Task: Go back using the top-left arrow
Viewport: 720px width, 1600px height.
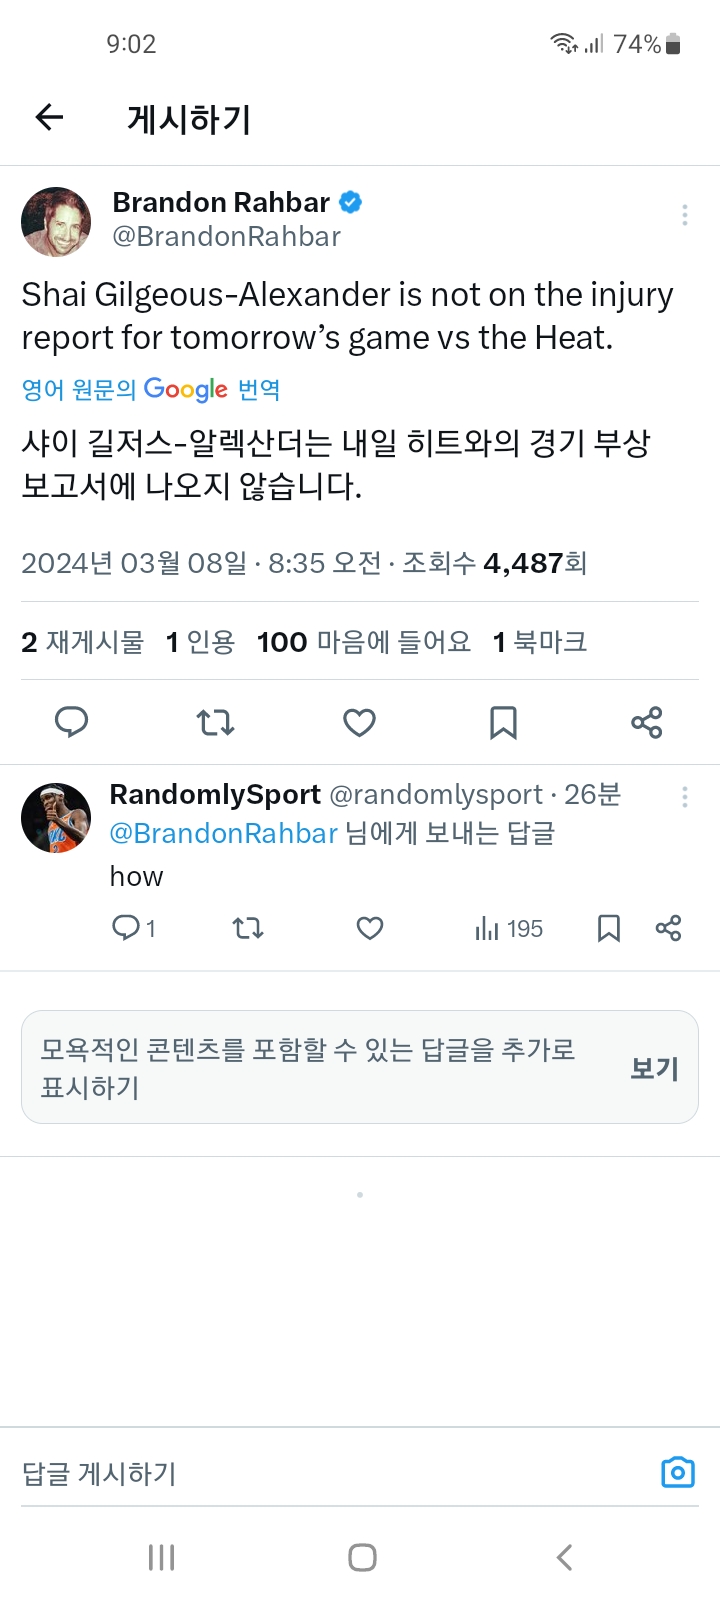Action: coord(49,118)
